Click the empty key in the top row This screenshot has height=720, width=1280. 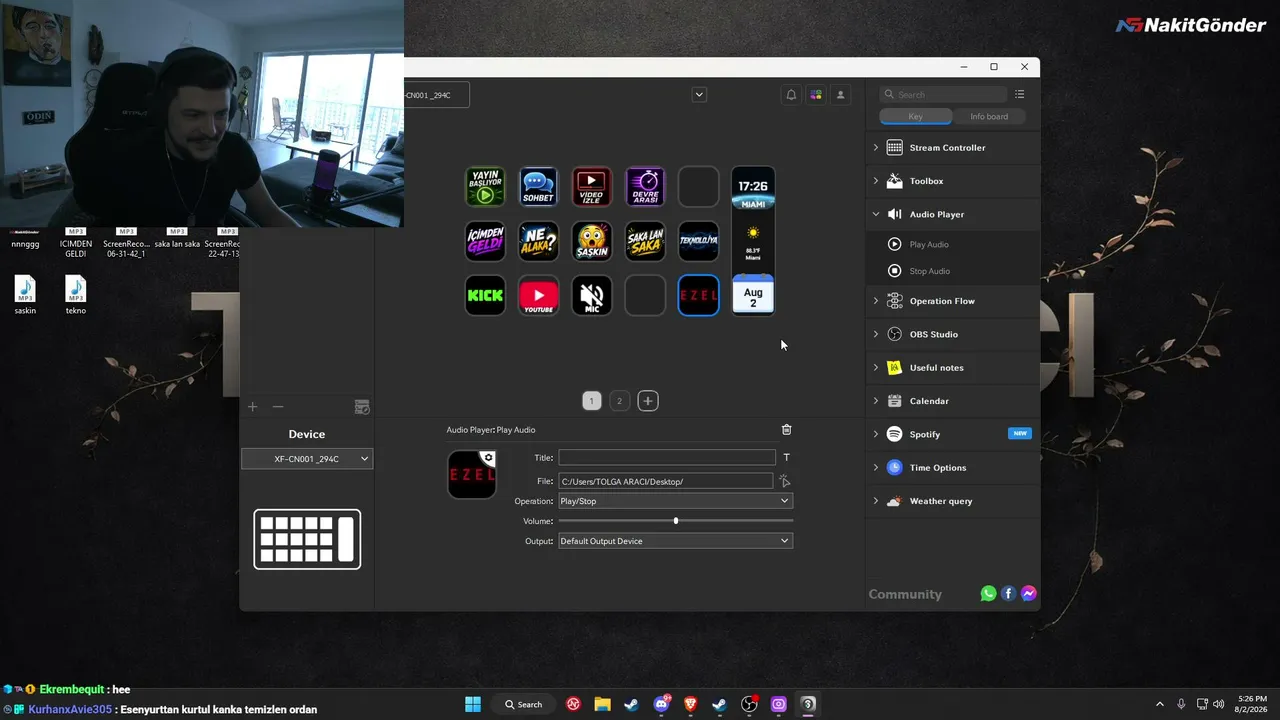pyautogui.click(x=698, y=187)
